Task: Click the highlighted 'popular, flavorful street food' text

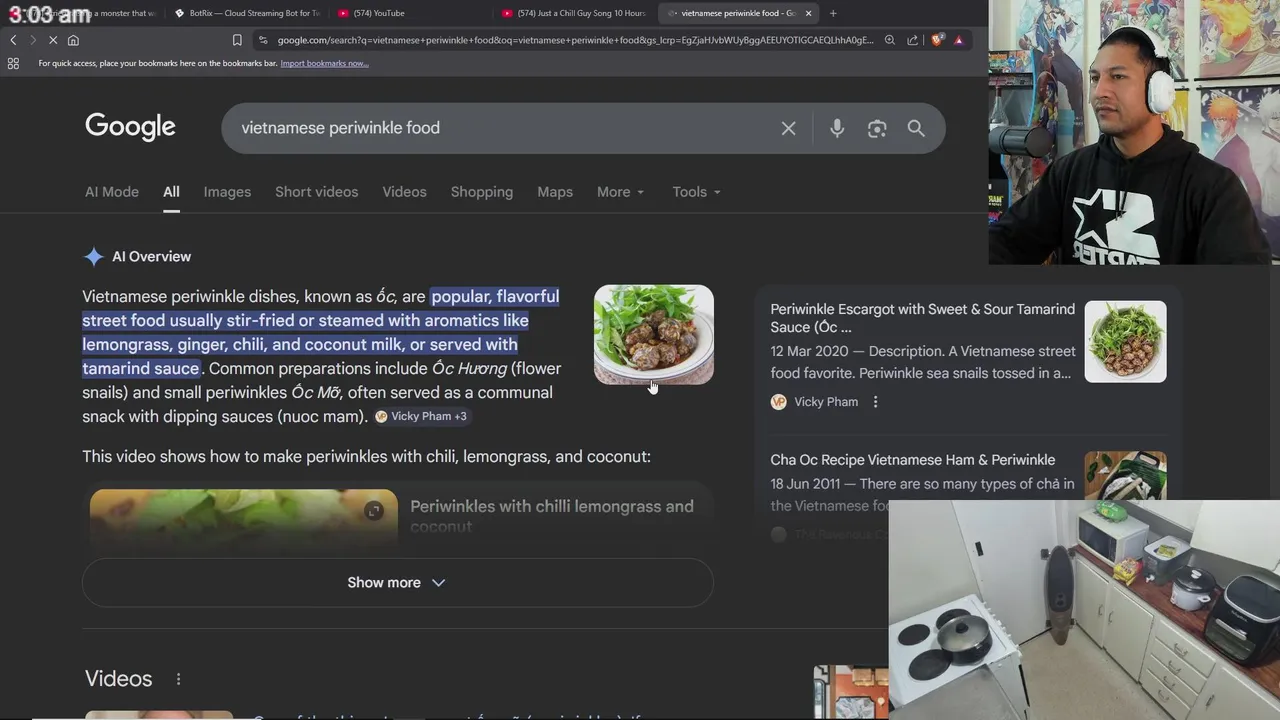Action: pos(320,332)
